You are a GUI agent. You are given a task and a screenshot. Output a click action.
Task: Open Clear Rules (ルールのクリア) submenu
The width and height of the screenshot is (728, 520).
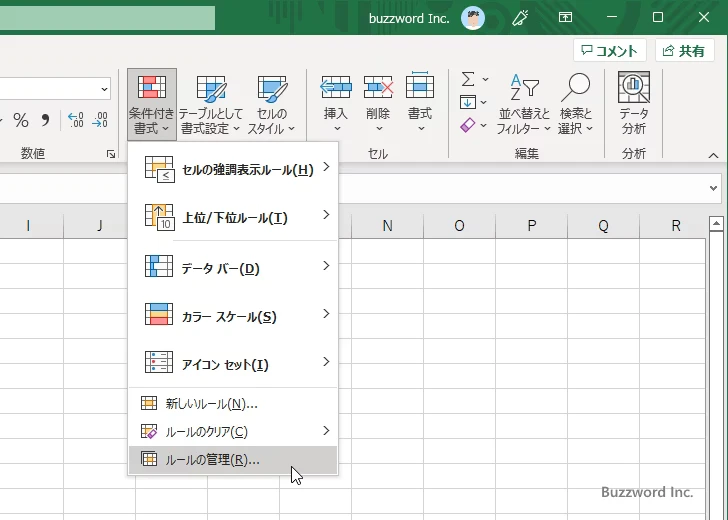234,431
